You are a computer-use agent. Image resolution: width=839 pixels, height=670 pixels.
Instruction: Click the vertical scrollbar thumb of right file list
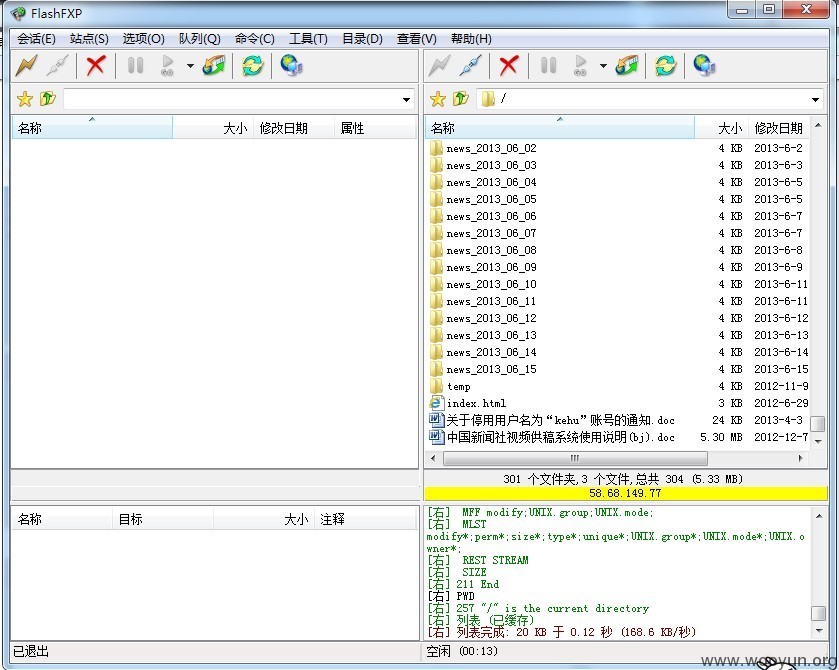click(x=818, y=424)
